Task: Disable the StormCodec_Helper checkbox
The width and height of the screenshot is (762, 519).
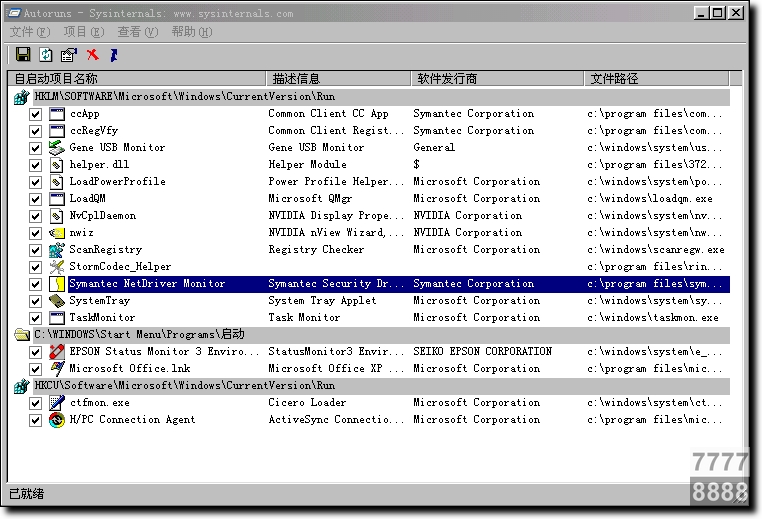Action: coord(35,267)
